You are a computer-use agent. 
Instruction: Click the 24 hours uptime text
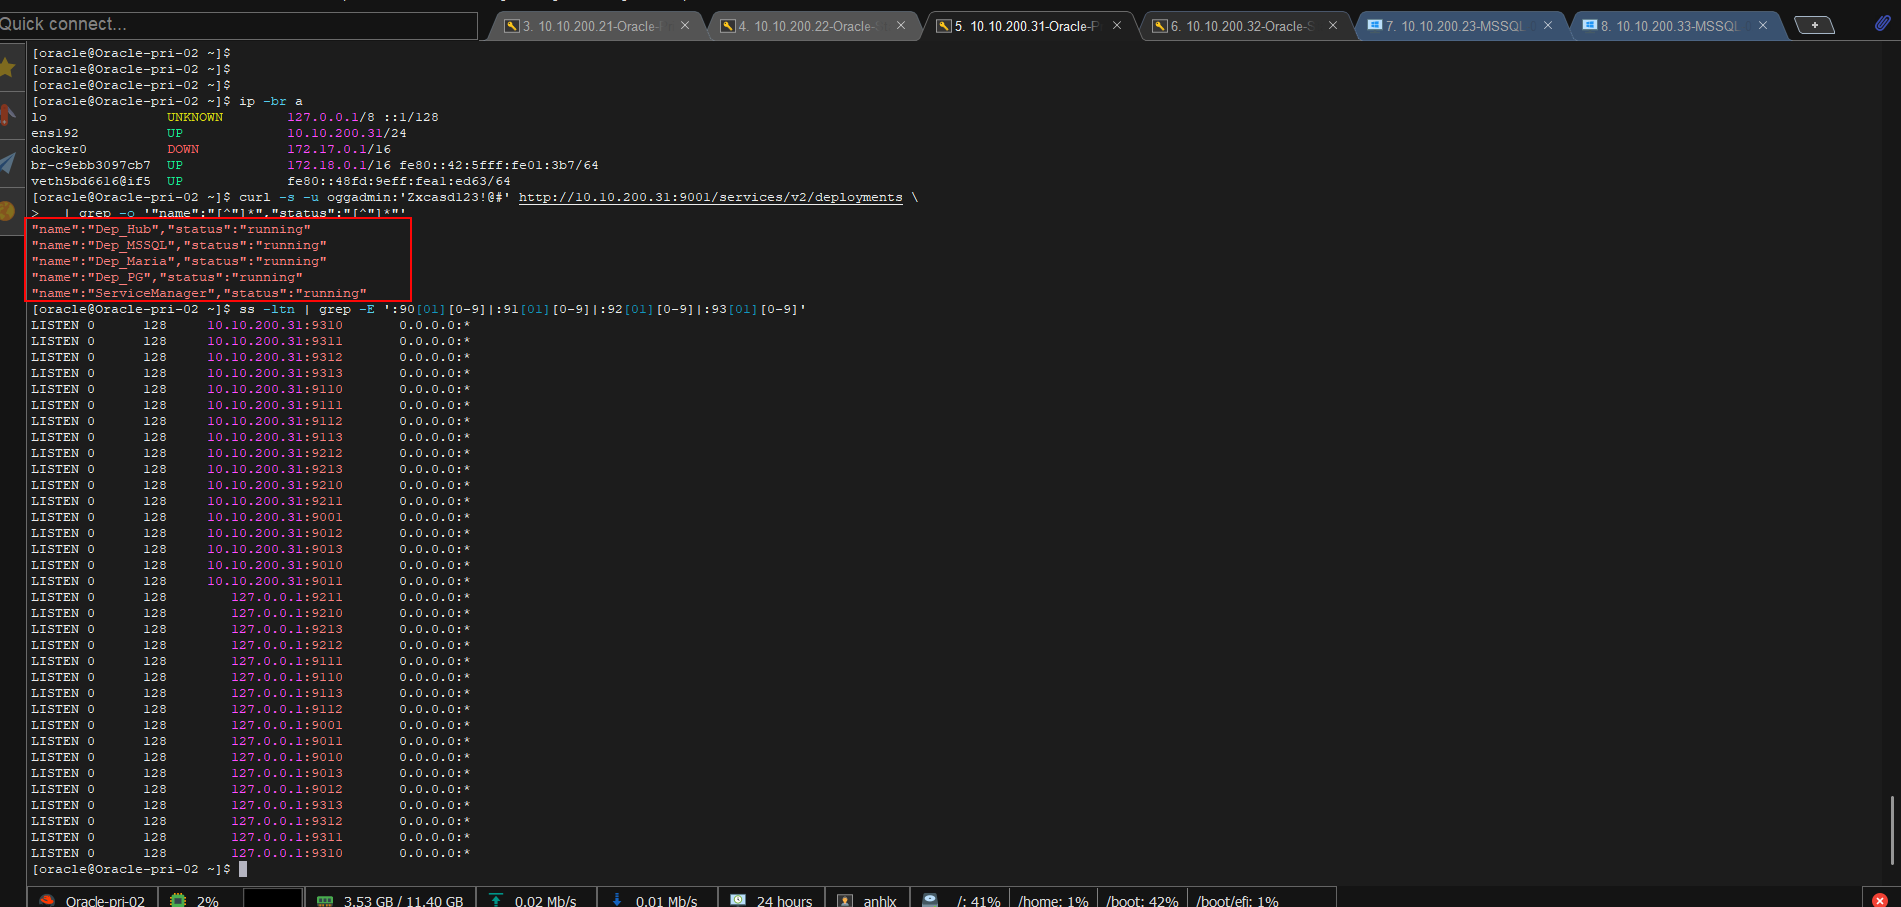tap(784, 901)
